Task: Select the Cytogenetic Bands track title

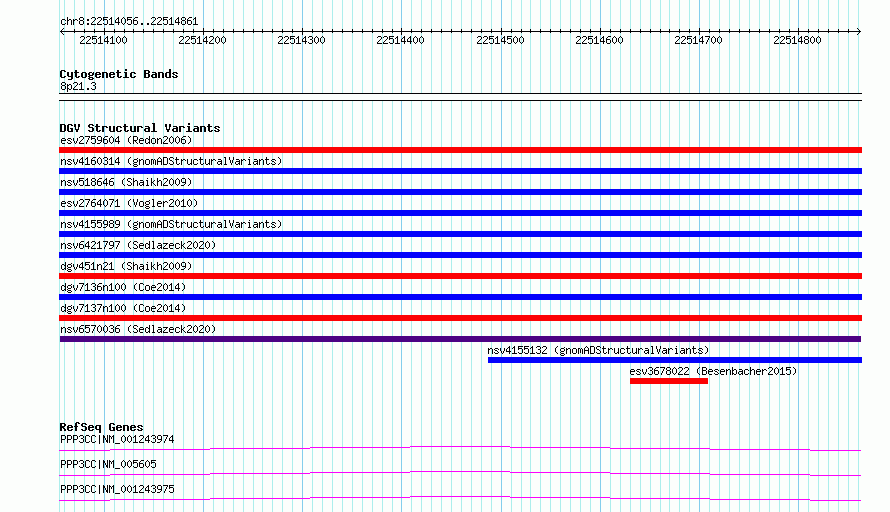Action: pos(119,74)
